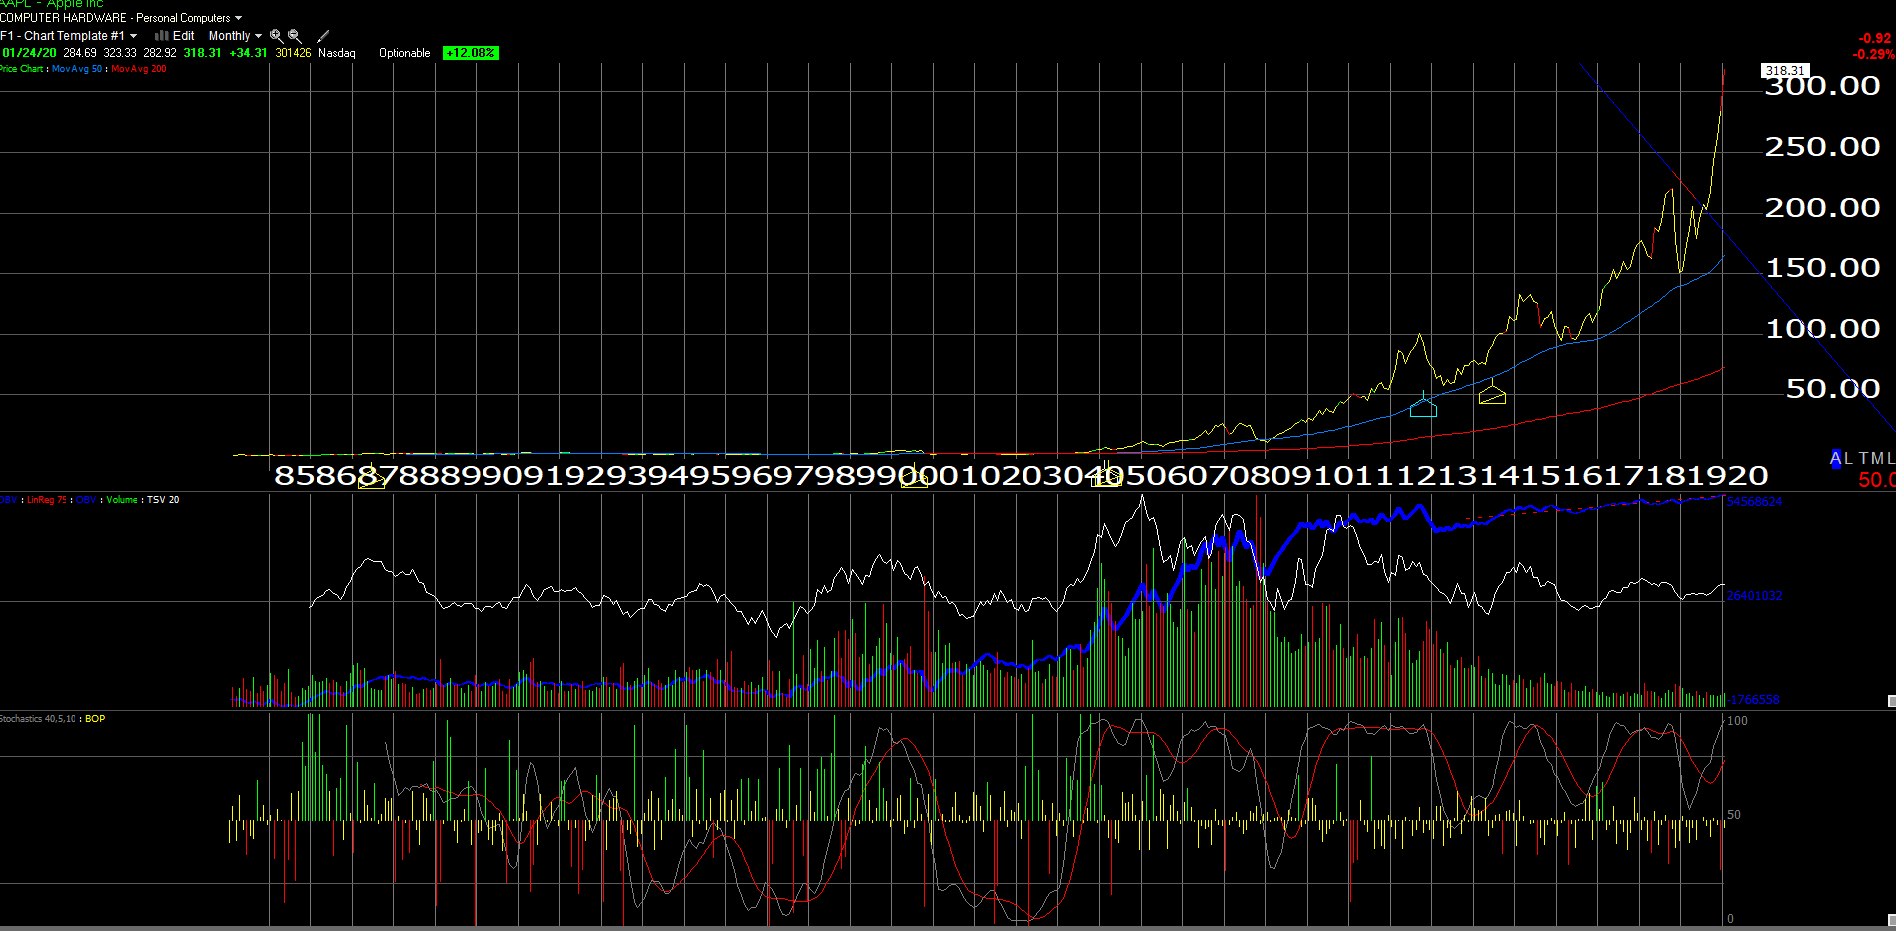Click the MovAvg 200 indicator label
Viewport: 1896px width, 931px height.
(x=139, y=69)
